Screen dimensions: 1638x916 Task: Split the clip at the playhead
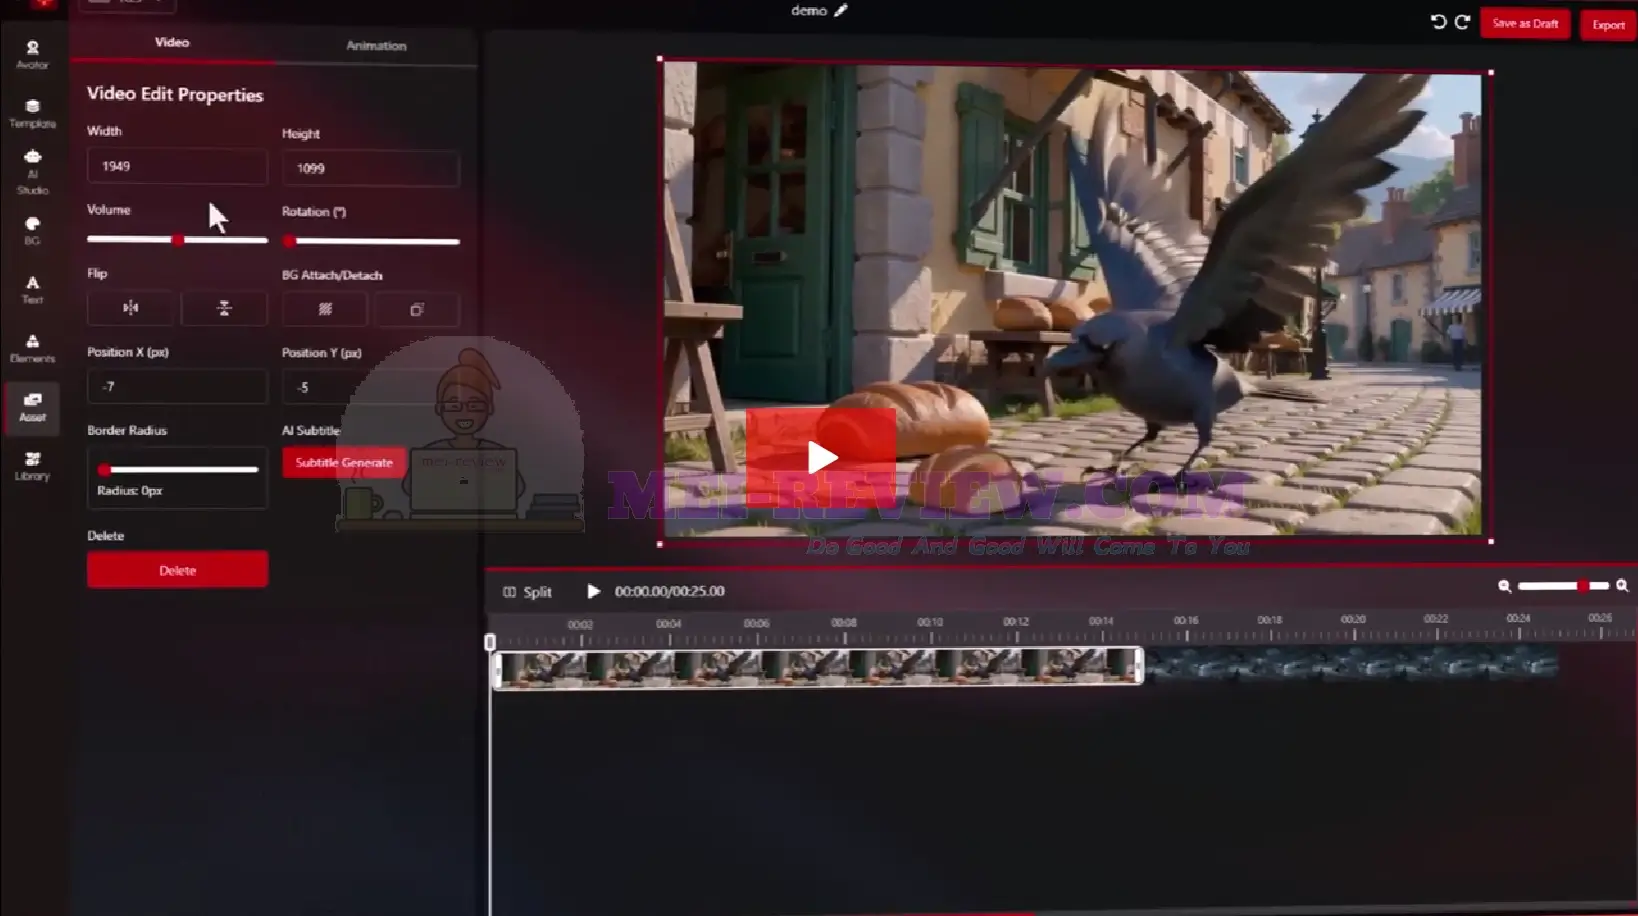(527, 592)
